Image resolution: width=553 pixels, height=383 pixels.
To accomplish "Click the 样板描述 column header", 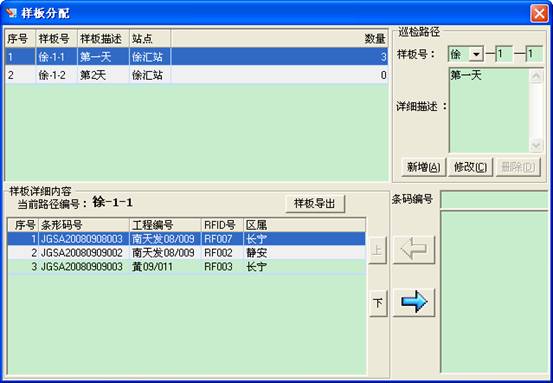I will [103, 38].
